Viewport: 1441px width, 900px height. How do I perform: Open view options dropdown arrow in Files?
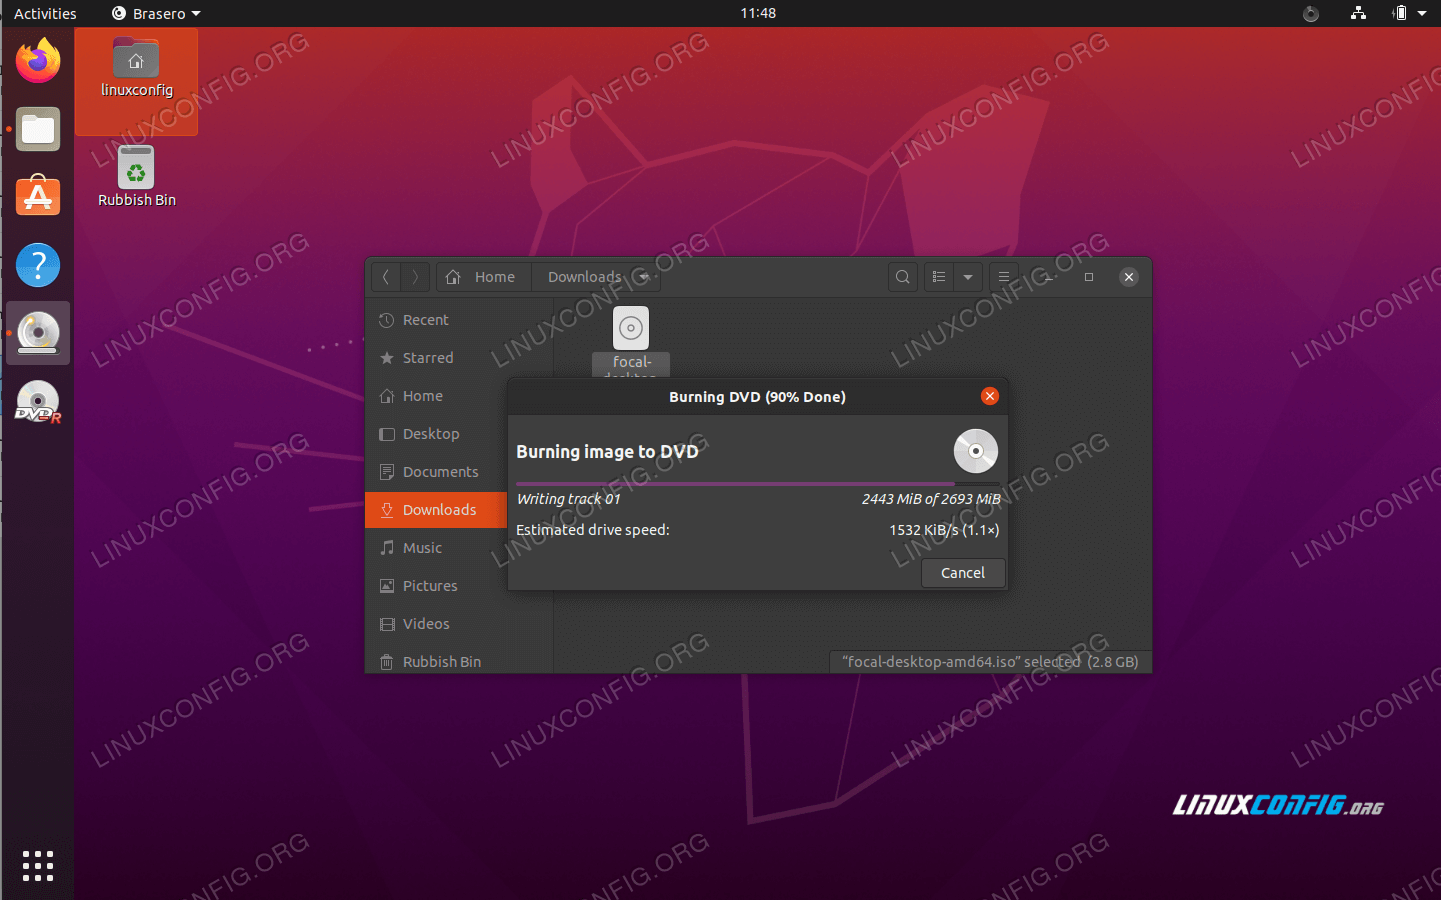click(968, 277)
